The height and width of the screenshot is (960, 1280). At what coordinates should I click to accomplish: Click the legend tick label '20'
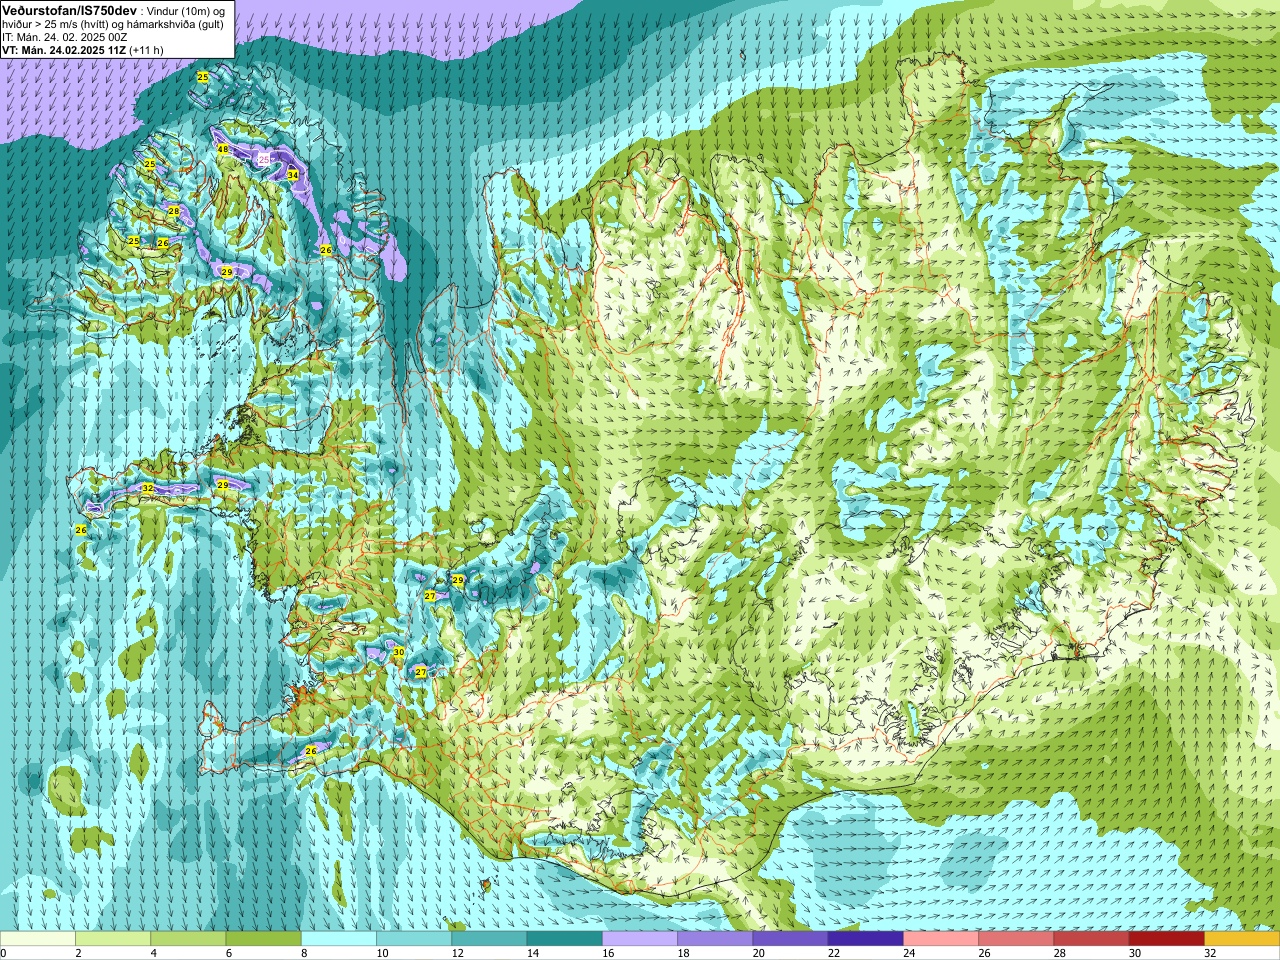pyautogui.click(x=758, y=953)
